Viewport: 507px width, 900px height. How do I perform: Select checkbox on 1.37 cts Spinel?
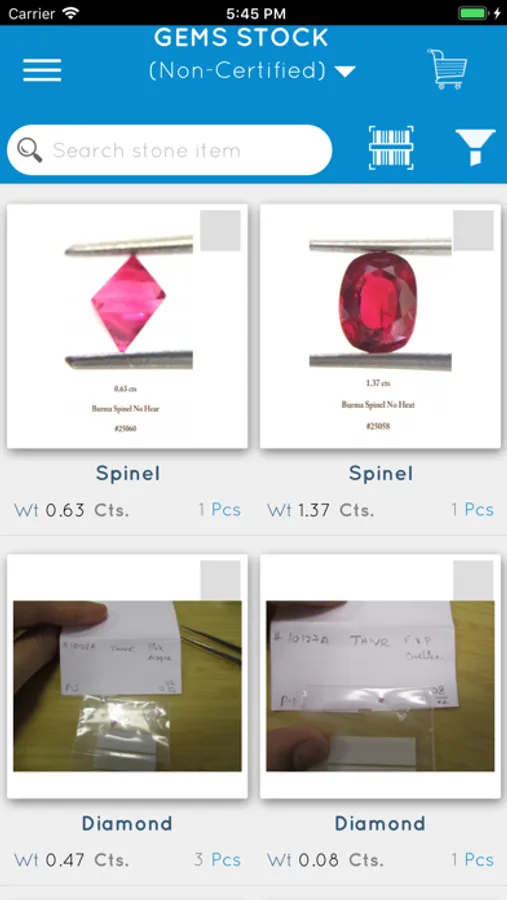pos(474,230)
